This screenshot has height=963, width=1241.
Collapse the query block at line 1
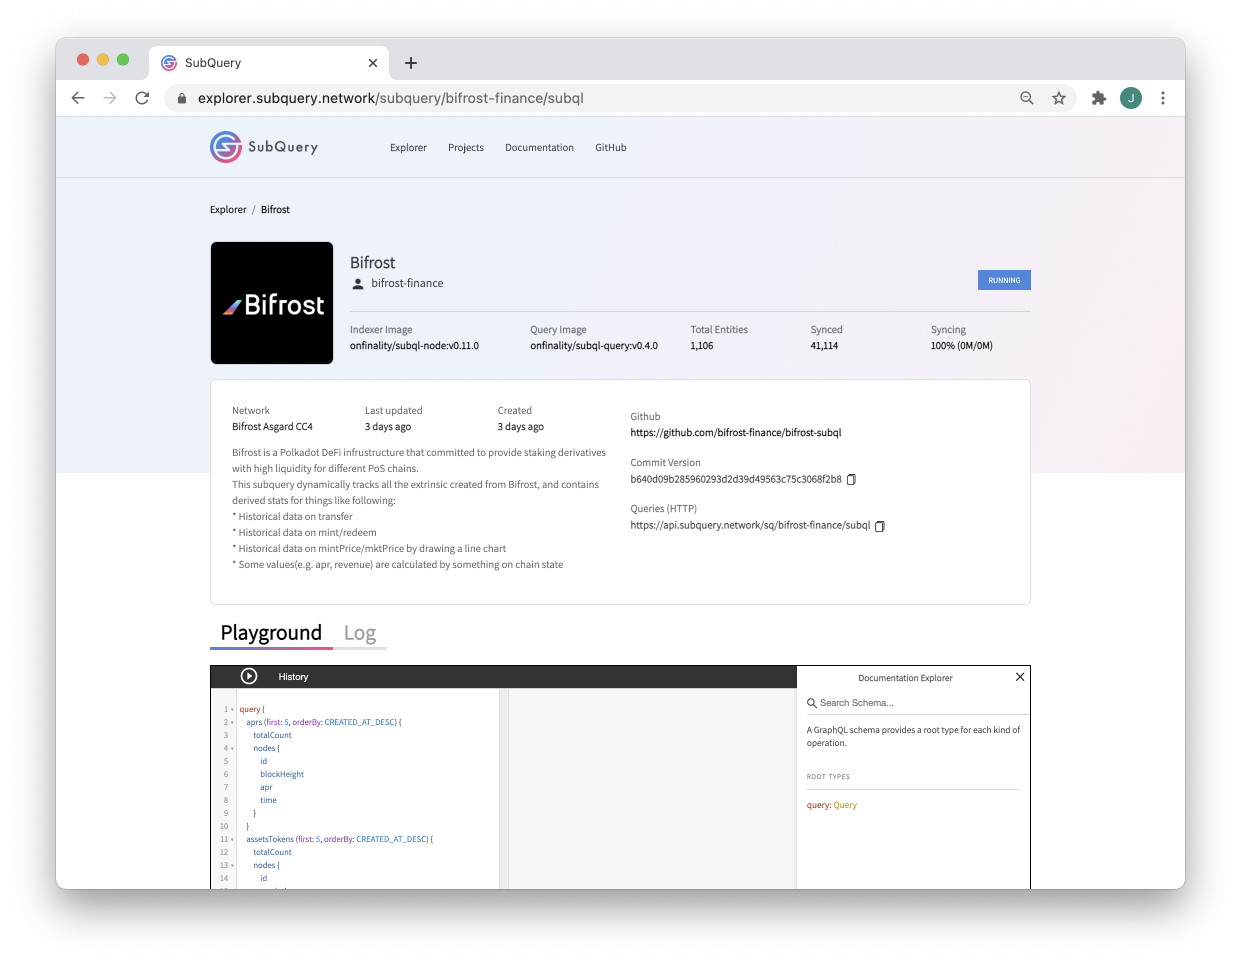pyautogui.click(x=233, y=710)
